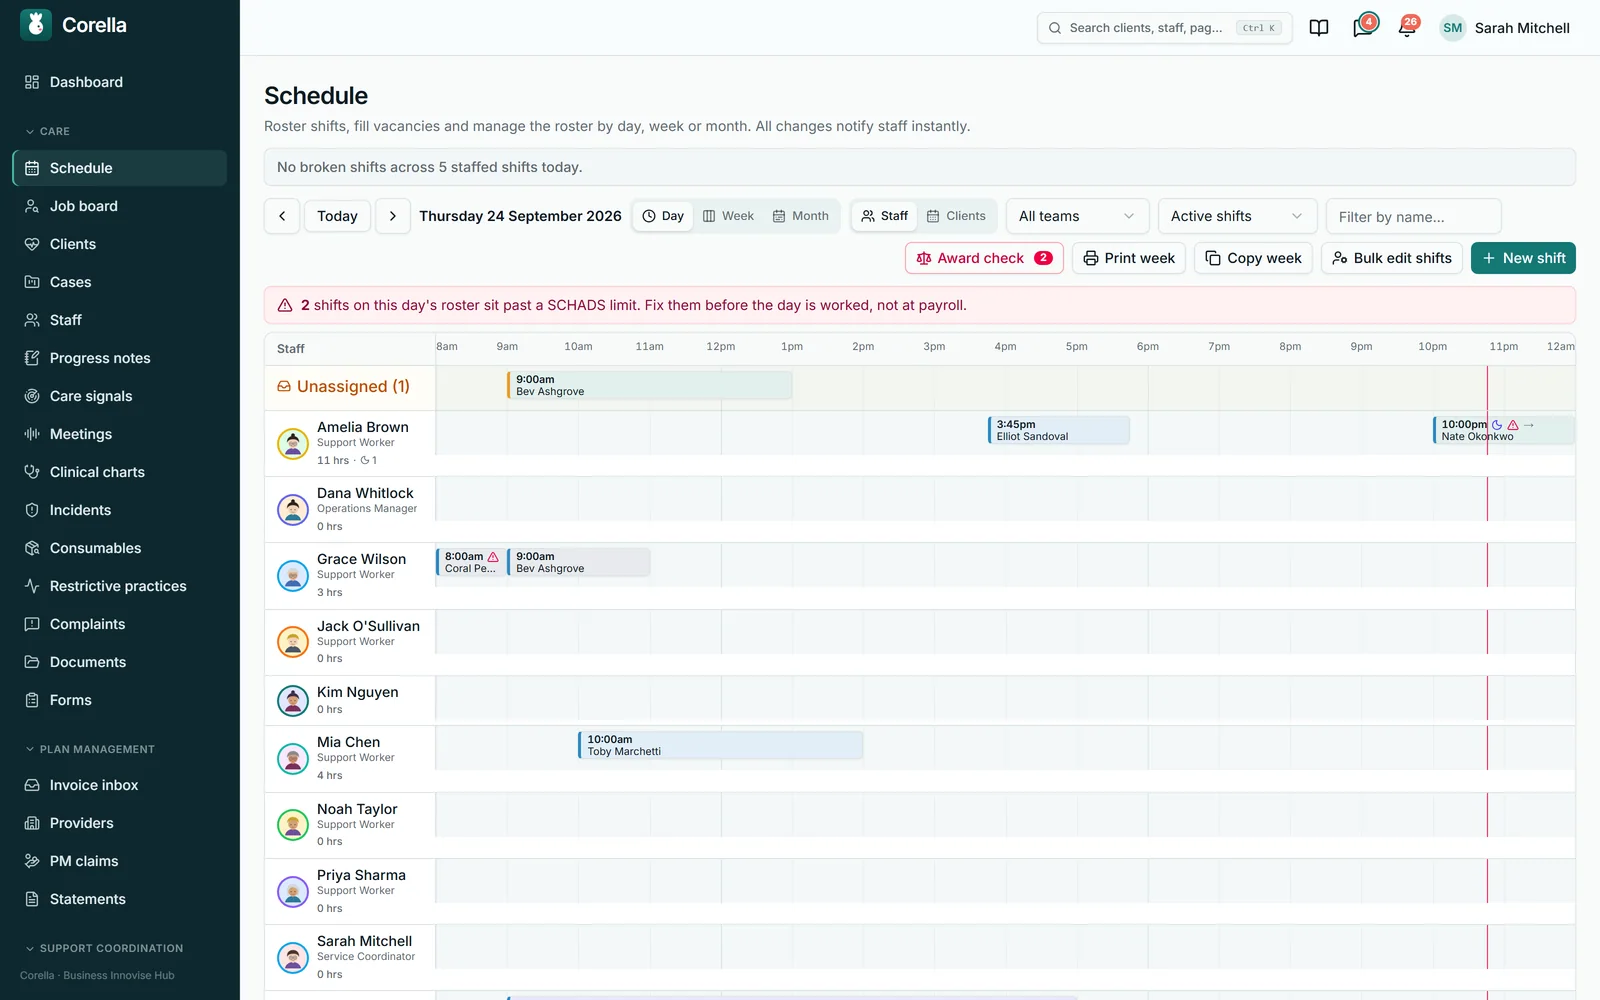
Task: Group roster by Clients
Action: 956,216
